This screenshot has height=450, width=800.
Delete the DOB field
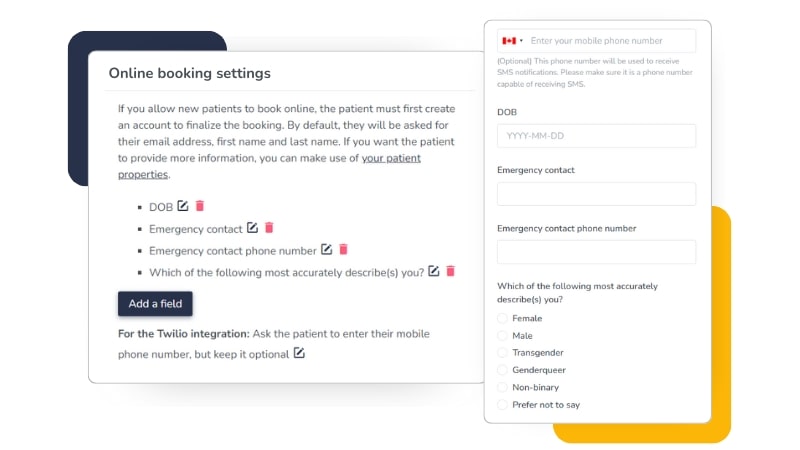(x=200, y=206)
